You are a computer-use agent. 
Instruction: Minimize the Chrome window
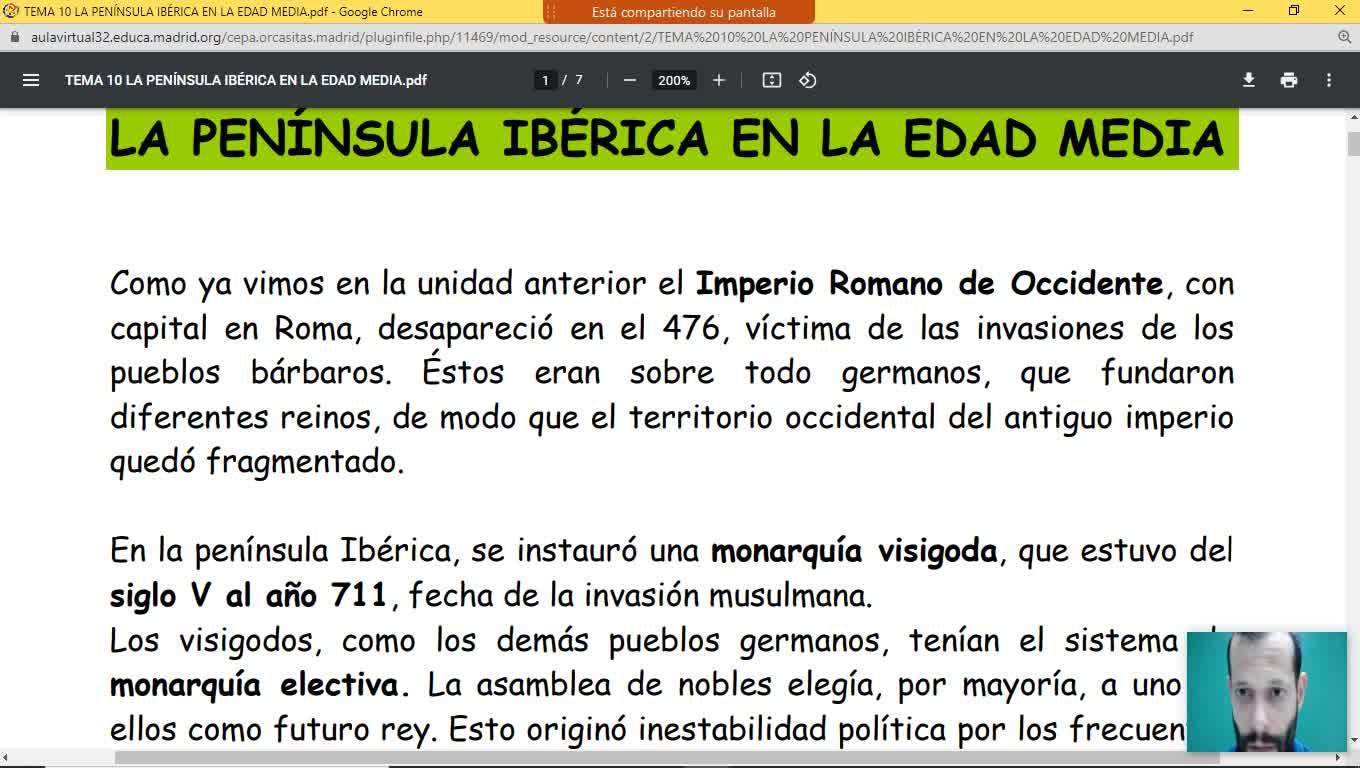1248,11
